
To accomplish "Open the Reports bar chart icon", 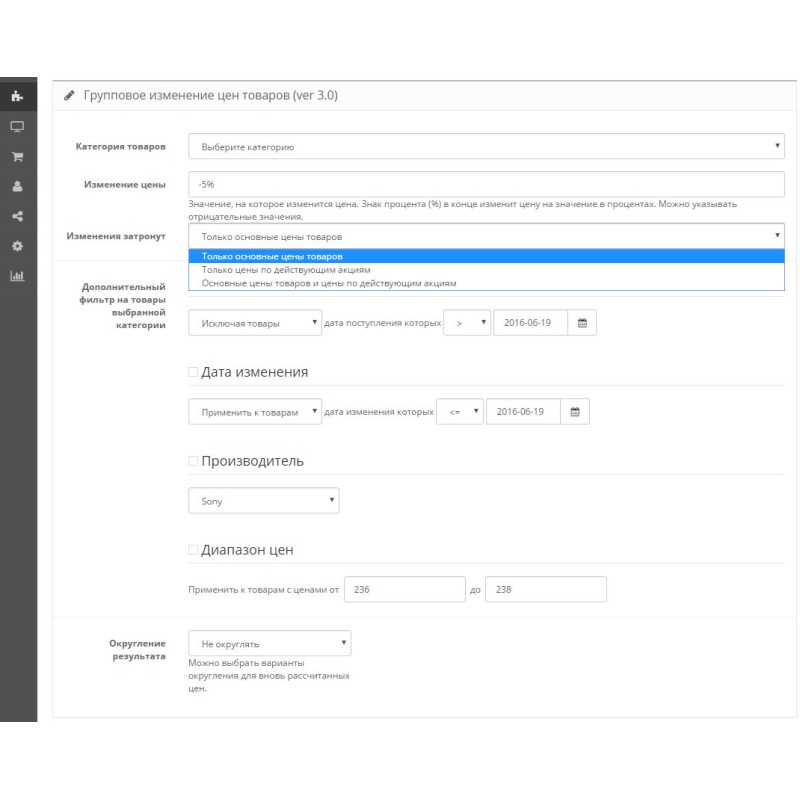I will coord(17,276).
